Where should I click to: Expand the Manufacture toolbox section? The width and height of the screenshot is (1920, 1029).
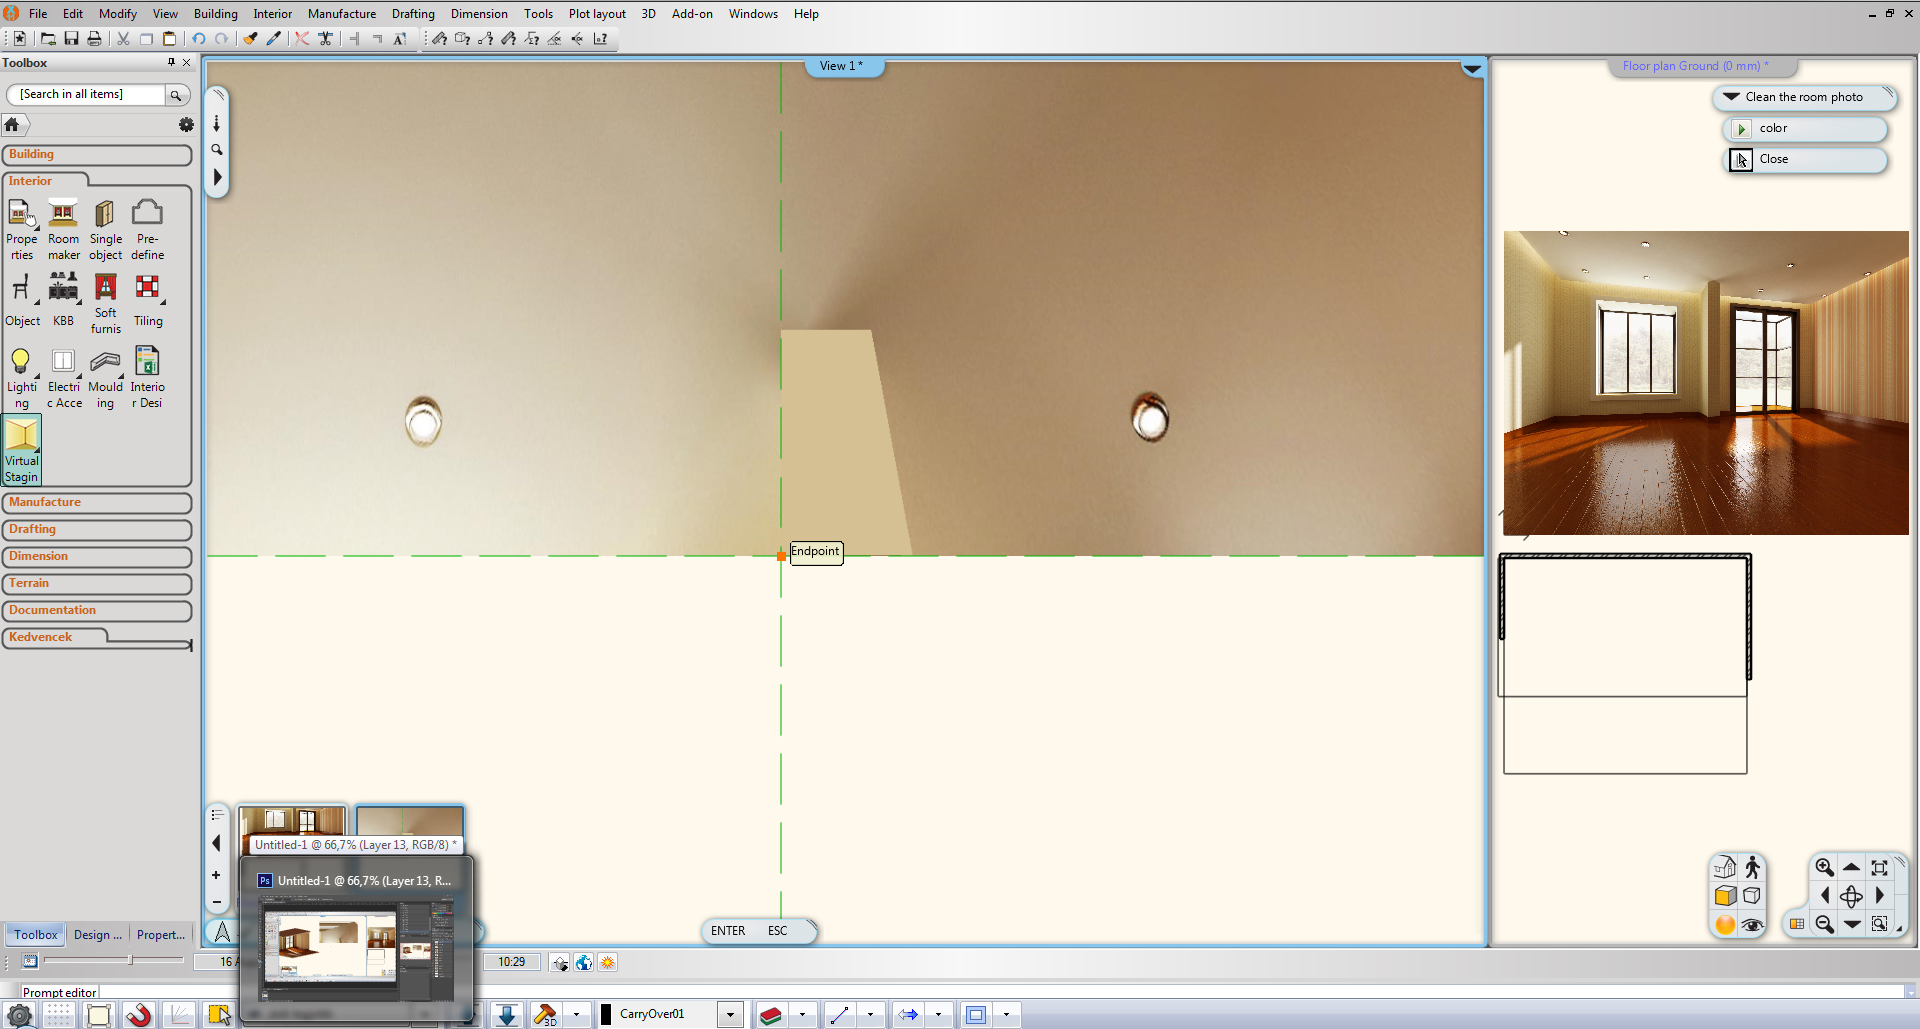96,502
